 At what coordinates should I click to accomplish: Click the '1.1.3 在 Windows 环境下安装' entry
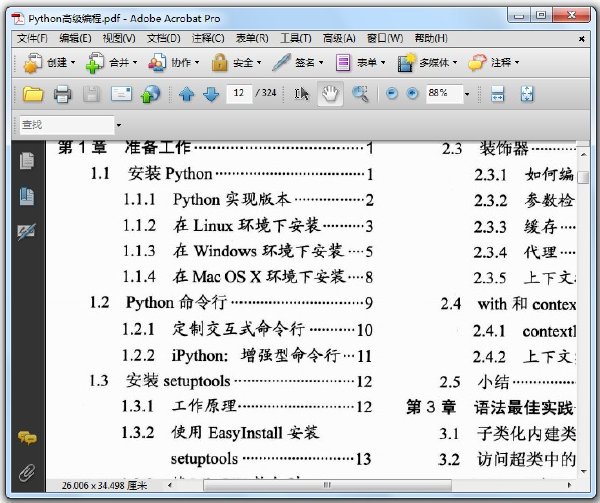(x=248, y=251)
